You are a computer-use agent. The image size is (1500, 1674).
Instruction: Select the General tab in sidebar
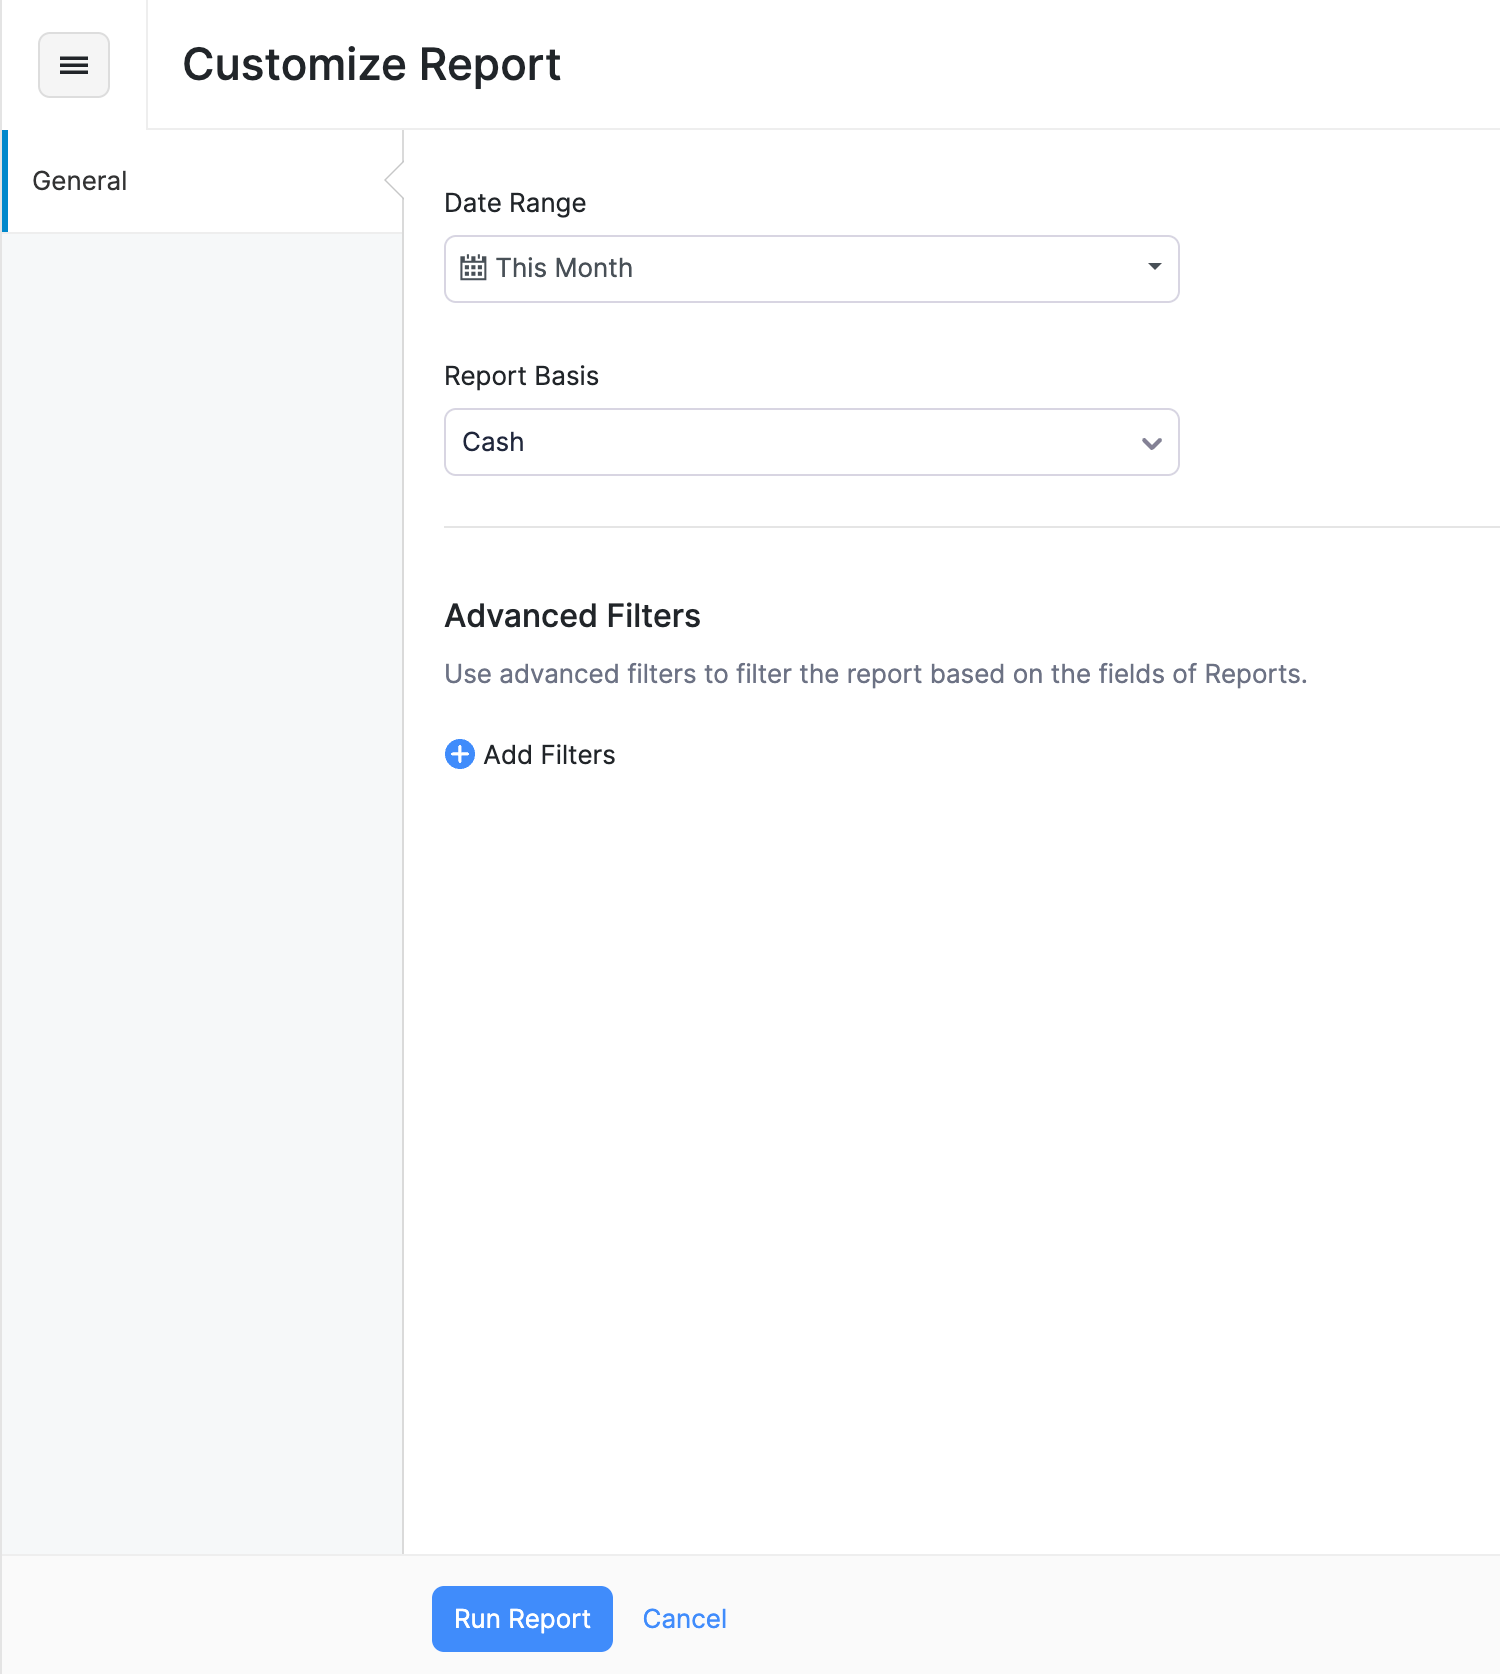point(80,181)
